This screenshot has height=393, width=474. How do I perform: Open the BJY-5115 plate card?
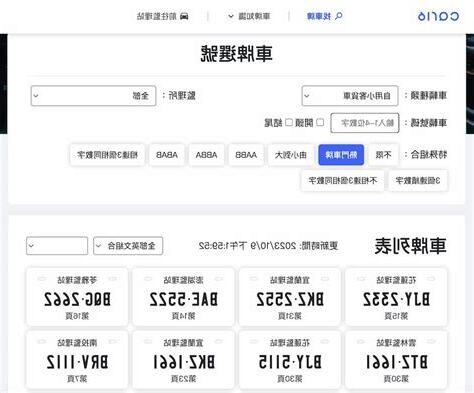(x=290, y=359)
